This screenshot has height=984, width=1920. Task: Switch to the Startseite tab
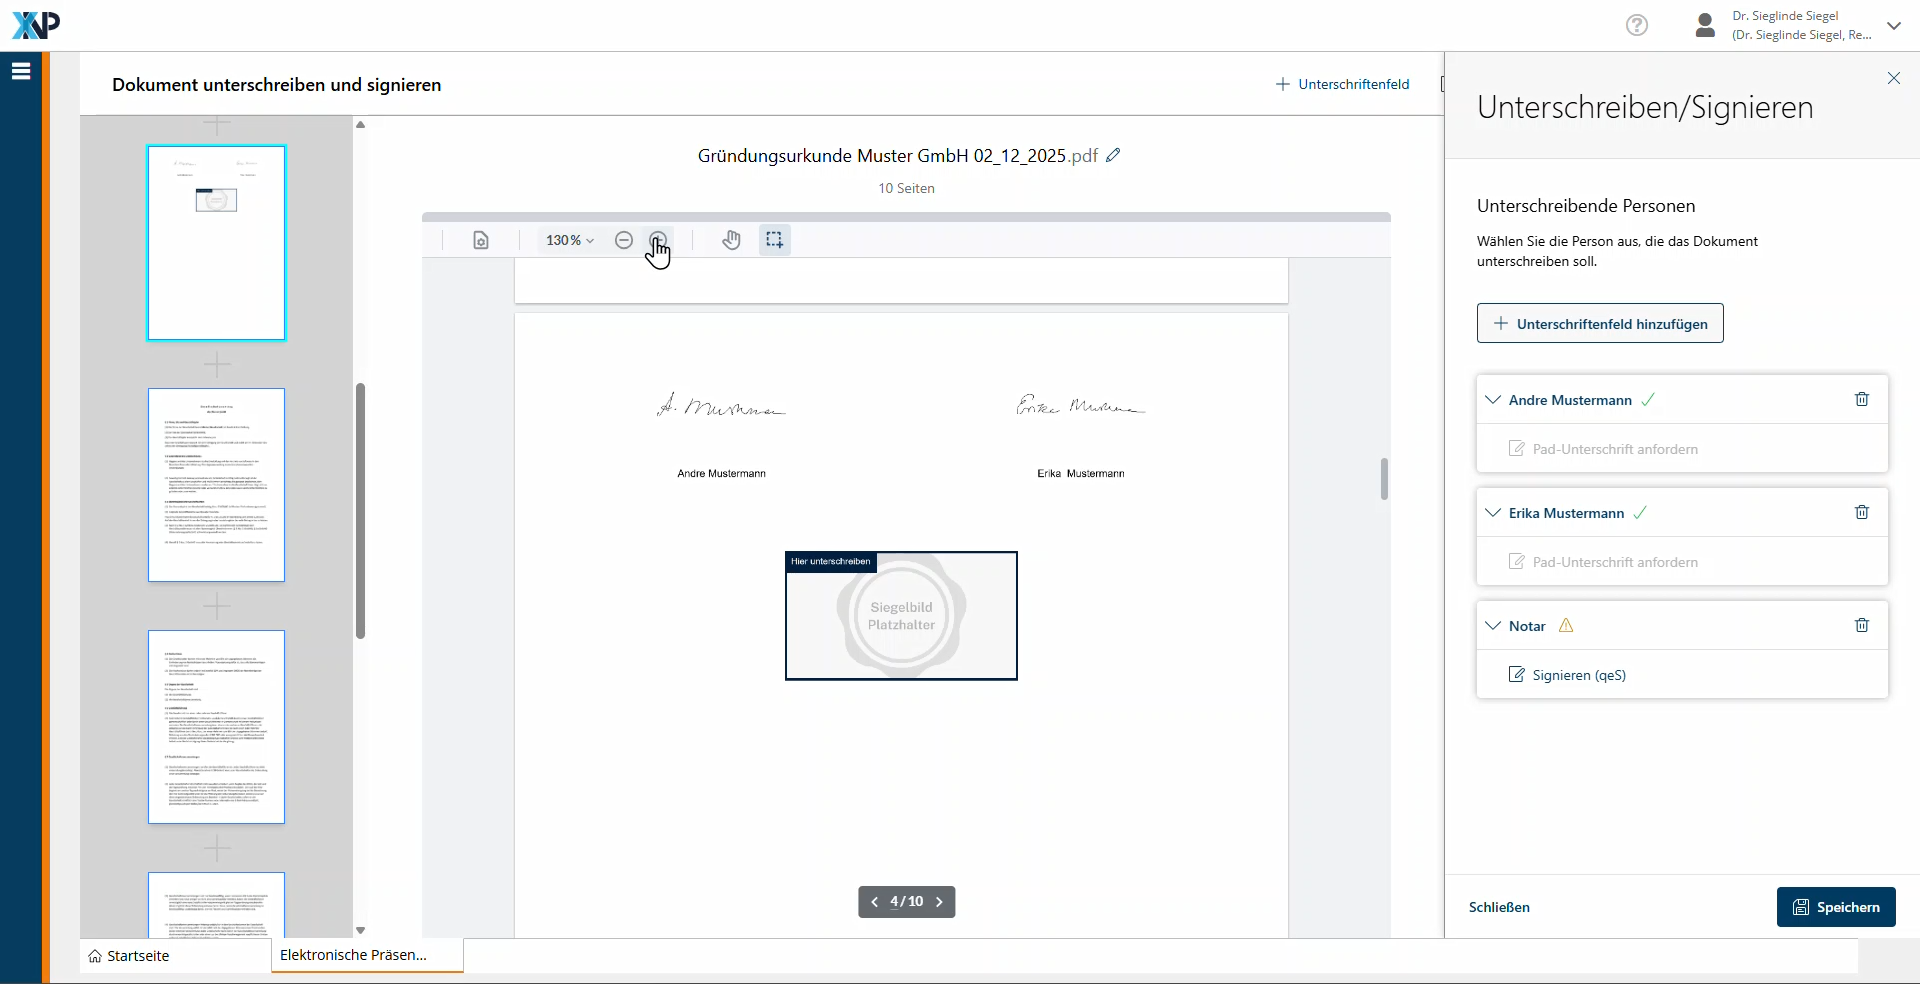pos(129,956)
